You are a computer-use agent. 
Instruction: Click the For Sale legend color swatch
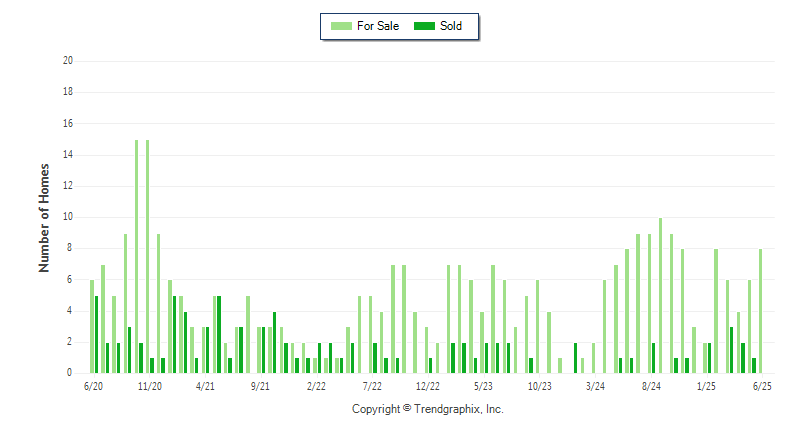tap(341, 26)
